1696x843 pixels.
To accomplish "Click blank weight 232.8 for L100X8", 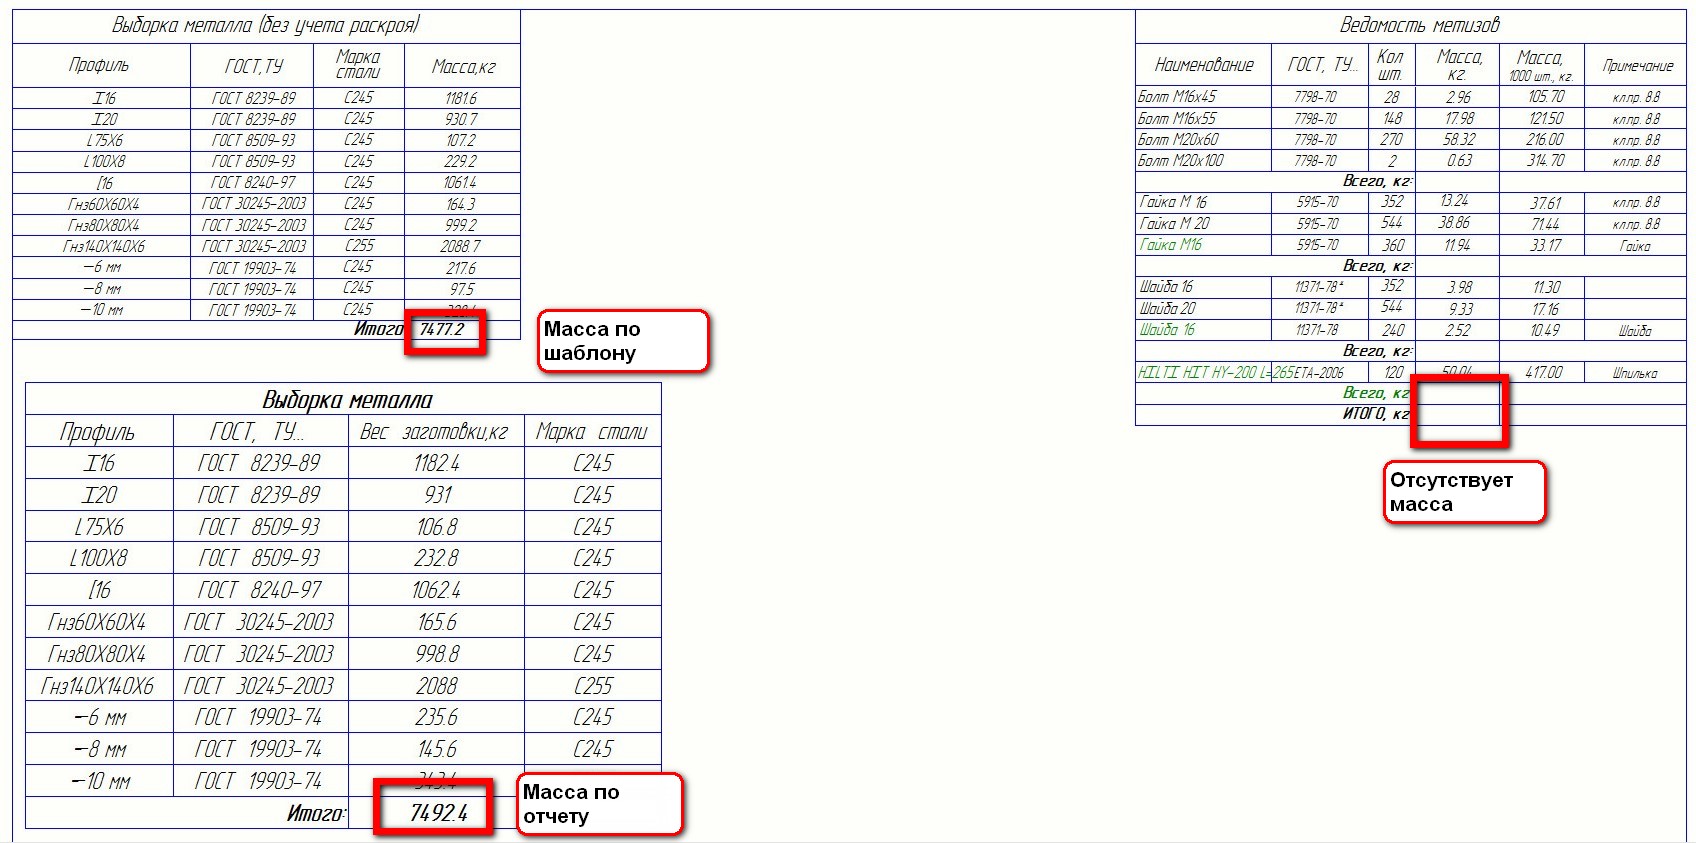I will pos(437,558).
